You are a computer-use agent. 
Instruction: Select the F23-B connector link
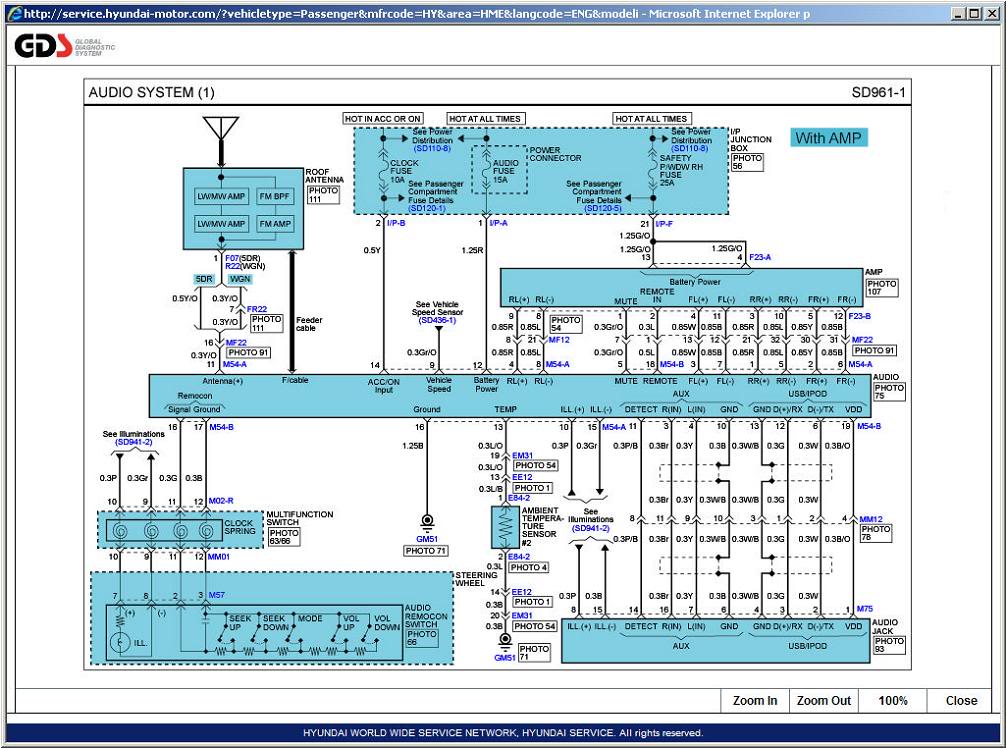(860, 316)
